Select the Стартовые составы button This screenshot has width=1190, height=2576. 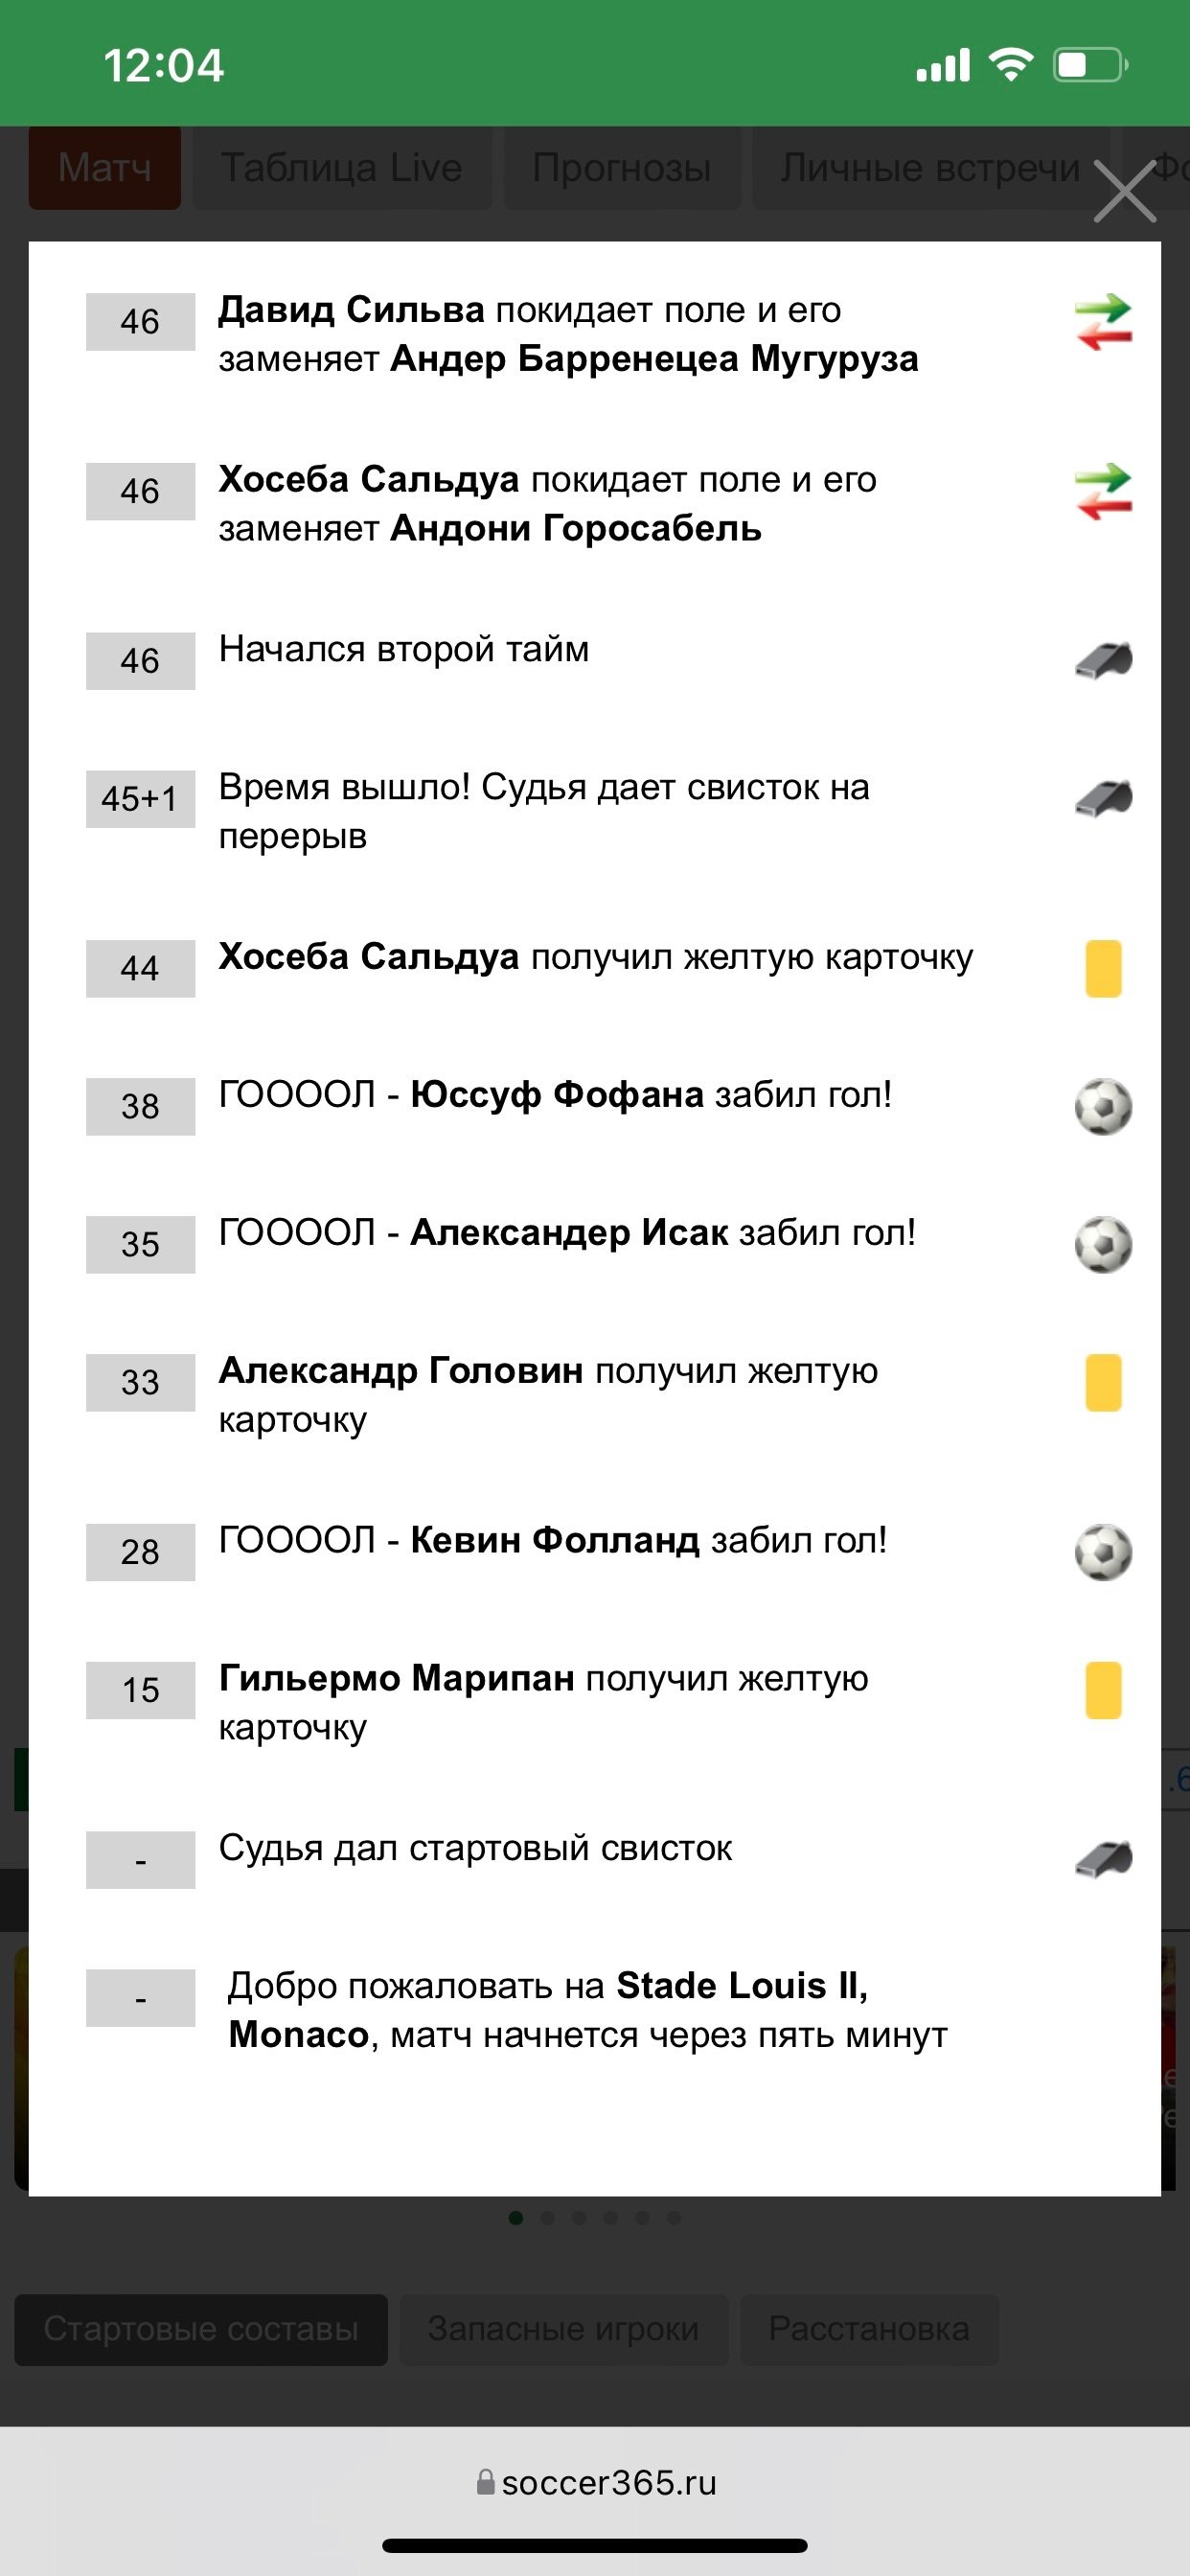point(201,2329)
